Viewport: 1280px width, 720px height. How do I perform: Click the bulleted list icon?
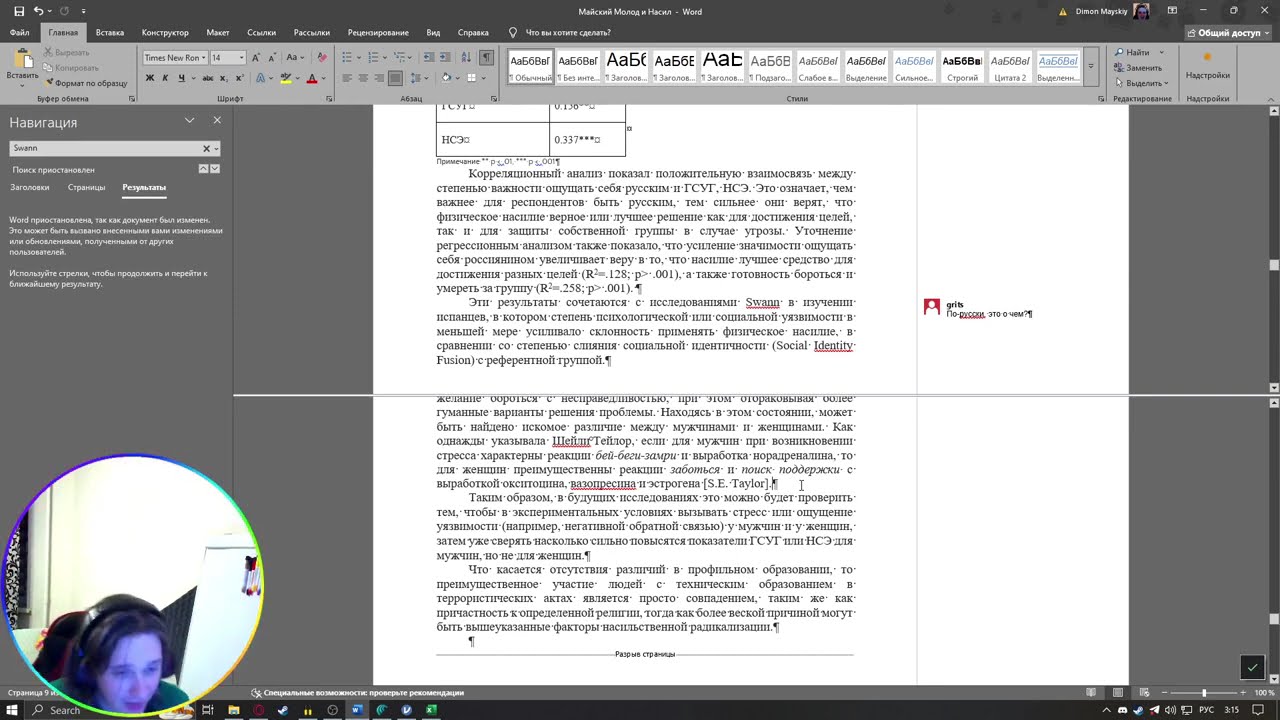pyautogui.click(x=348, y=58)
